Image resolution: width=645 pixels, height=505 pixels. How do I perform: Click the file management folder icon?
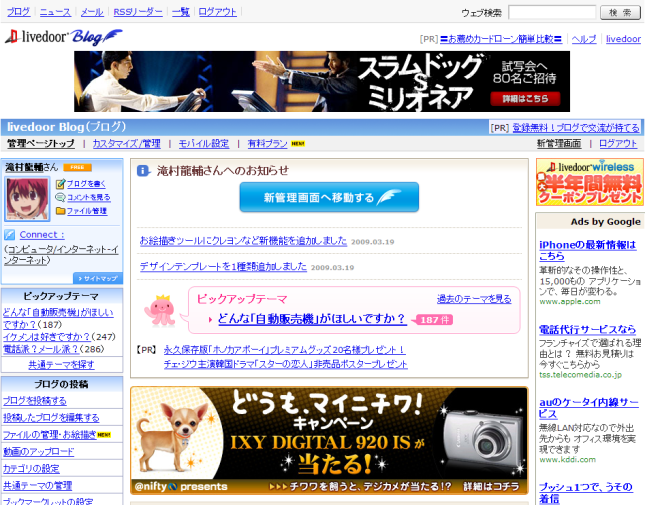(60, 211)
